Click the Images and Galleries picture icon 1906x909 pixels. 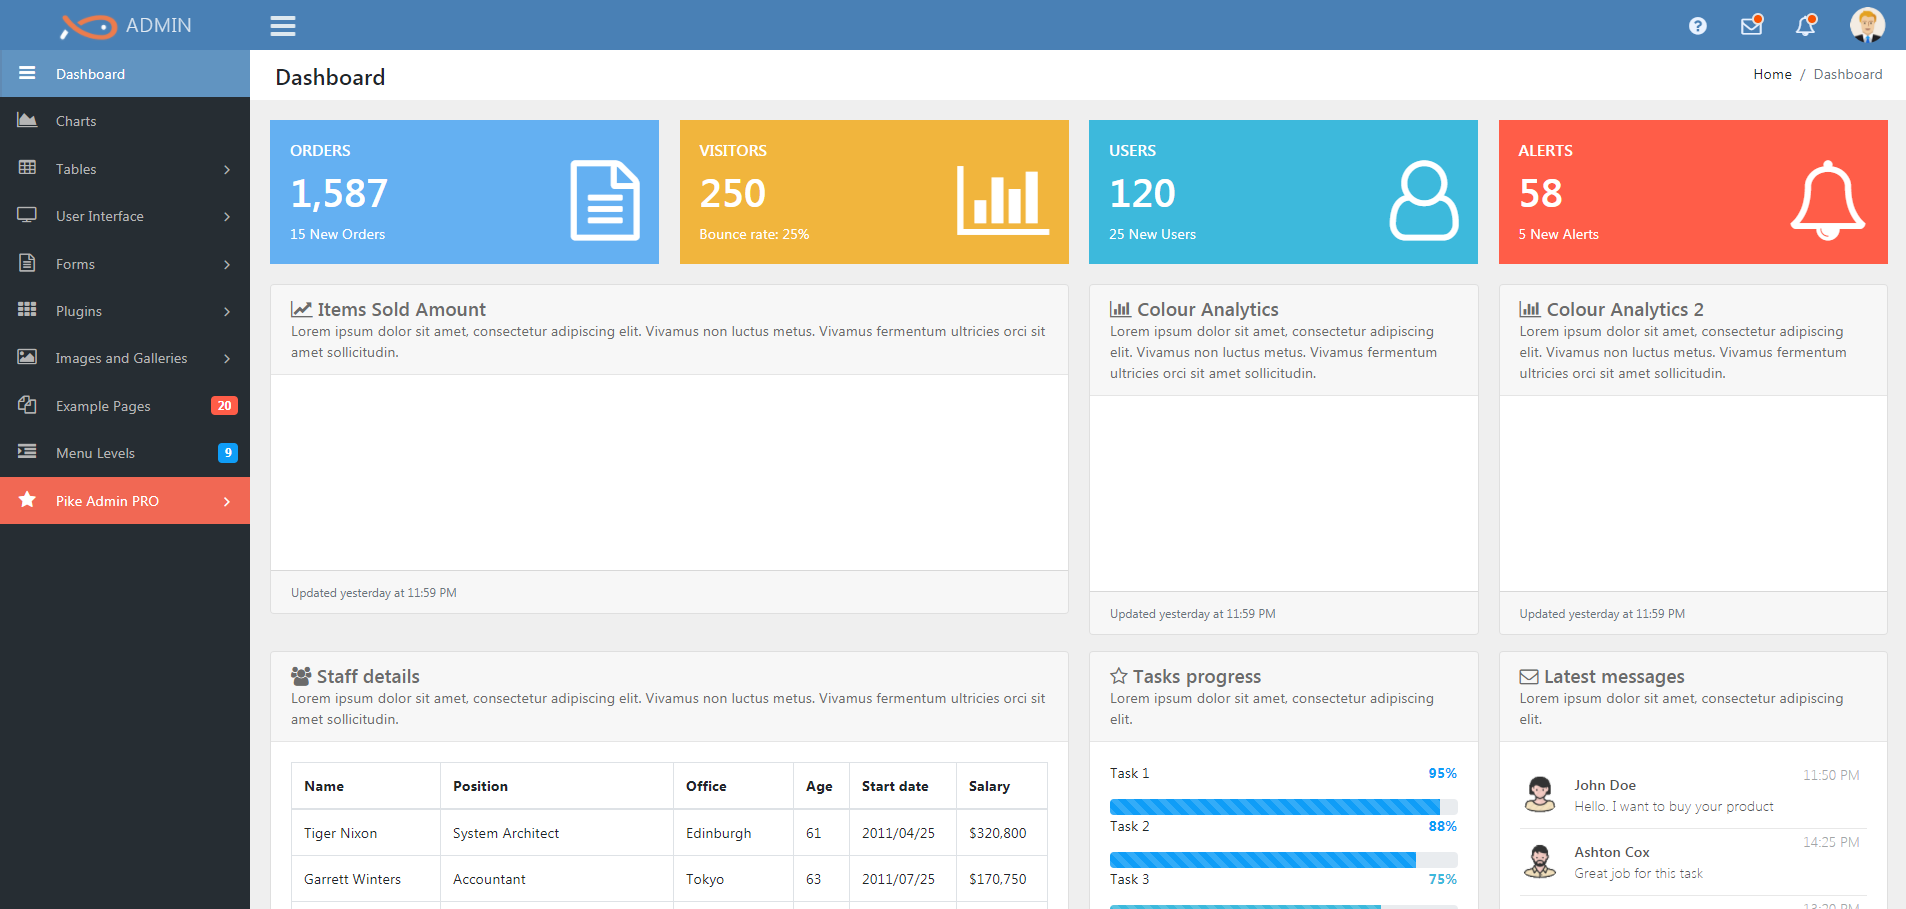click(x=27, y=357)
